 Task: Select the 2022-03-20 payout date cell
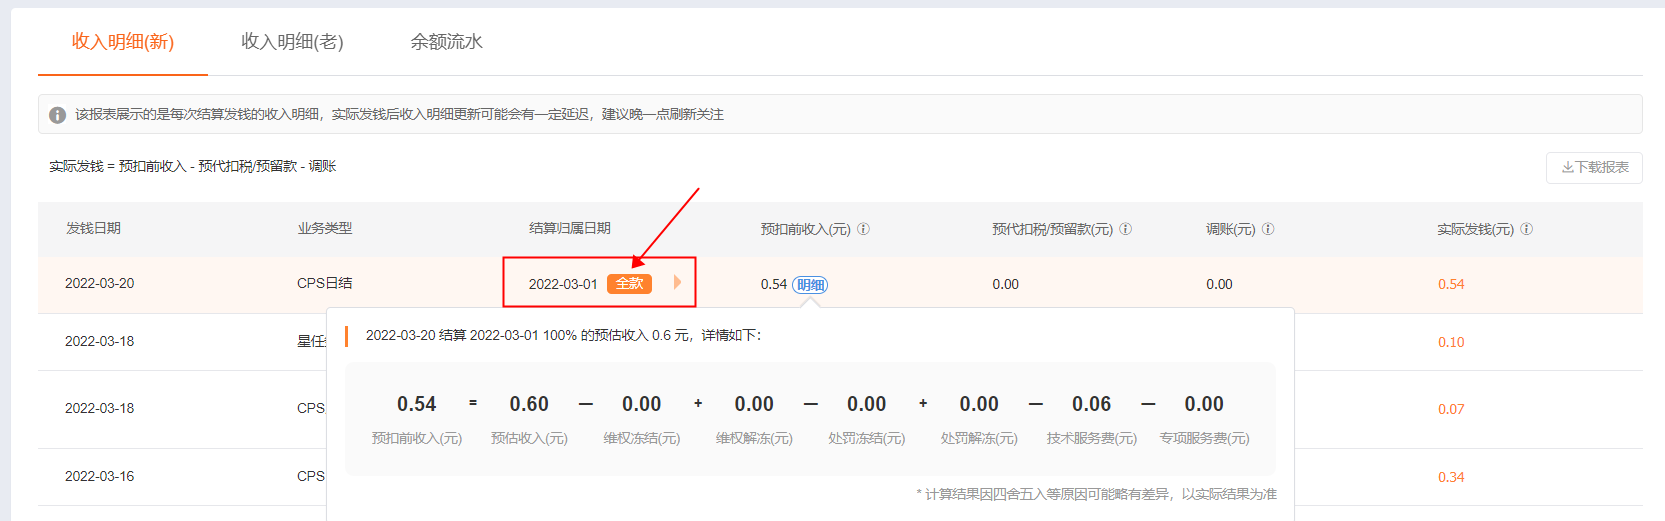pos(100,284)
